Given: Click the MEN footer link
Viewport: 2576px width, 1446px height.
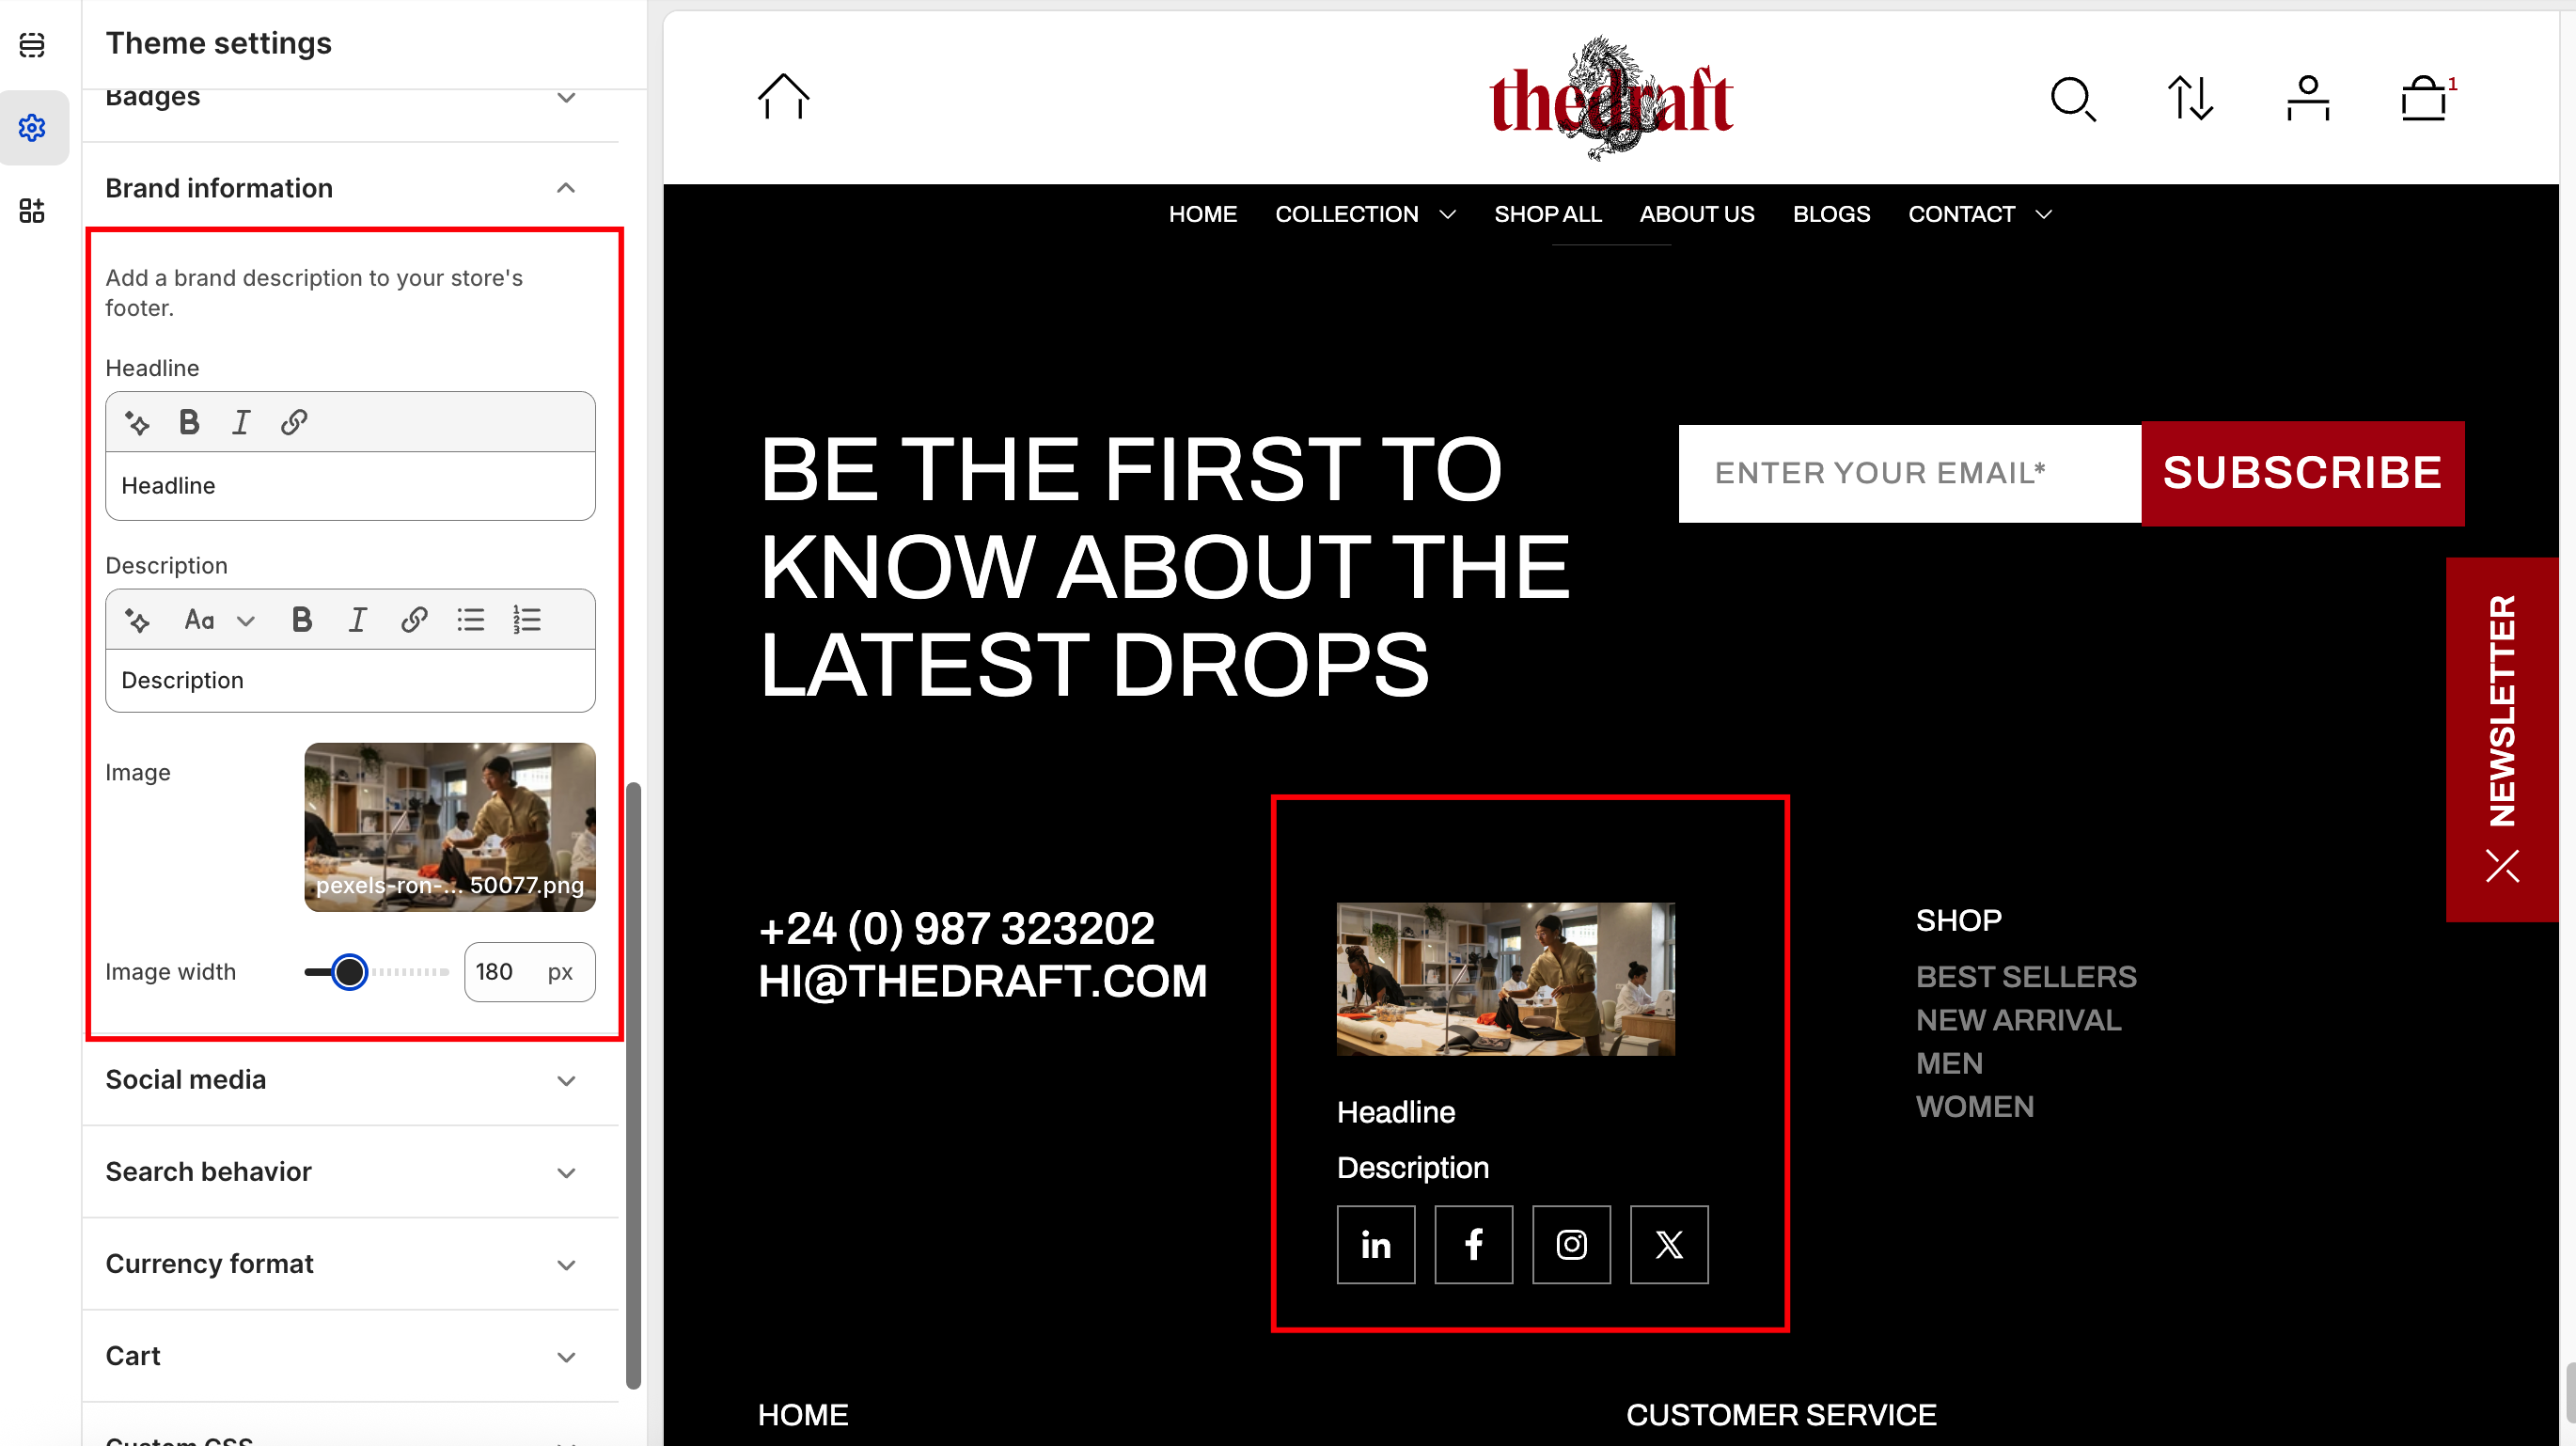Looking at the screenshot, I should click(x=1949, y=1063).
